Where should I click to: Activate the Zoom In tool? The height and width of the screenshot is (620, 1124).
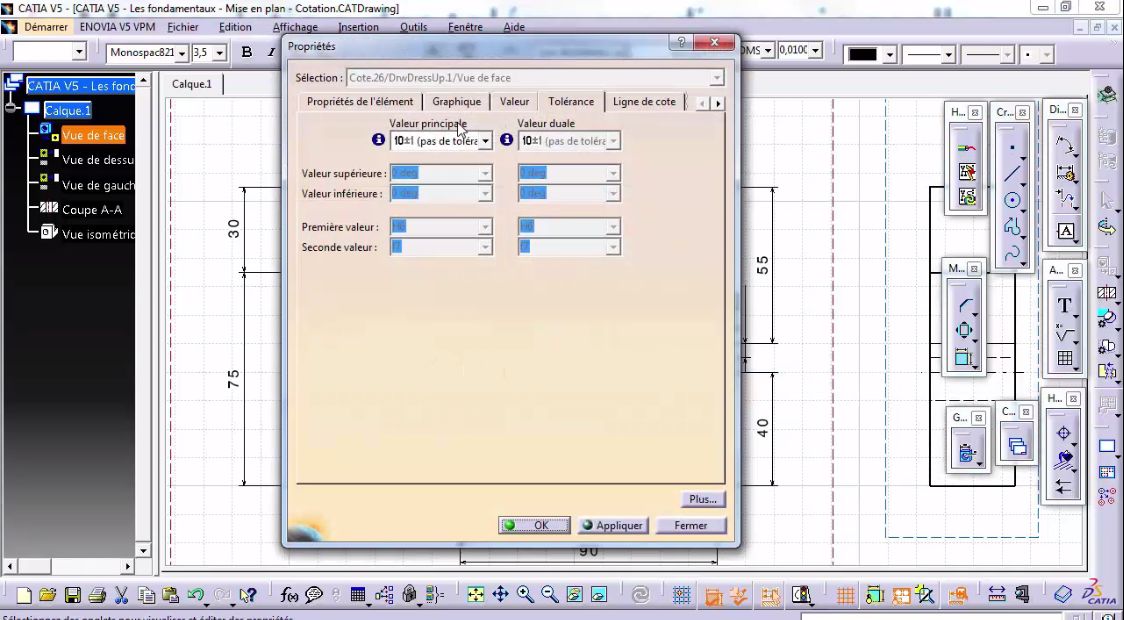[525, 592]
